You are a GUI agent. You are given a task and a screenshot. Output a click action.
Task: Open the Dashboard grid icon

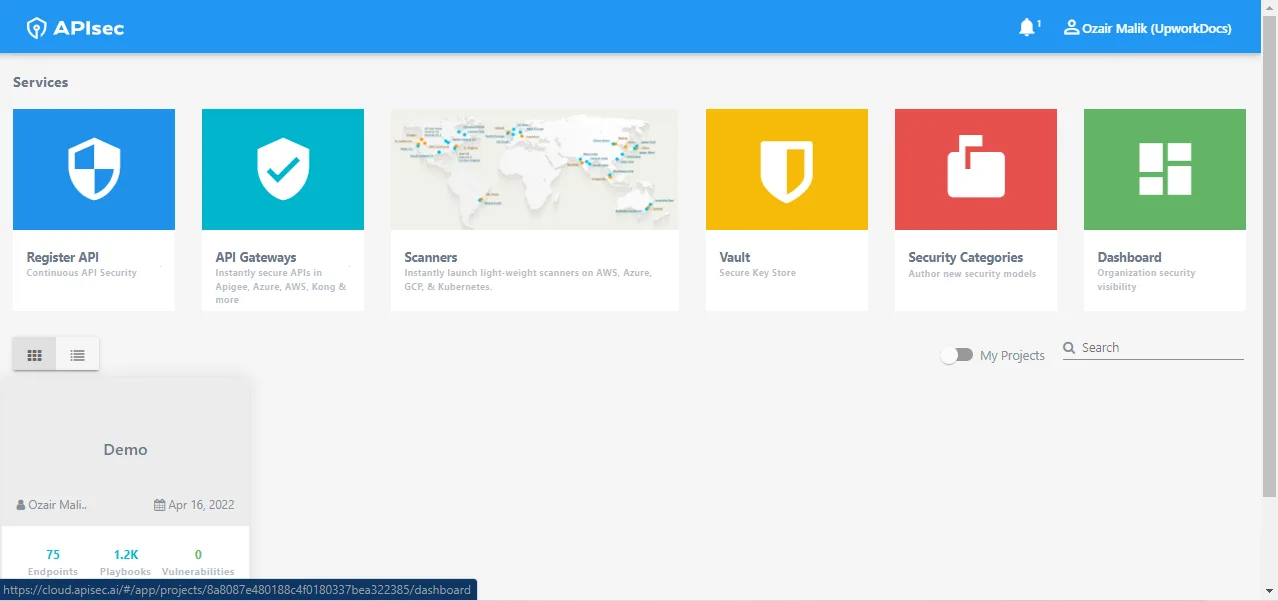(x=1163, y=168)
